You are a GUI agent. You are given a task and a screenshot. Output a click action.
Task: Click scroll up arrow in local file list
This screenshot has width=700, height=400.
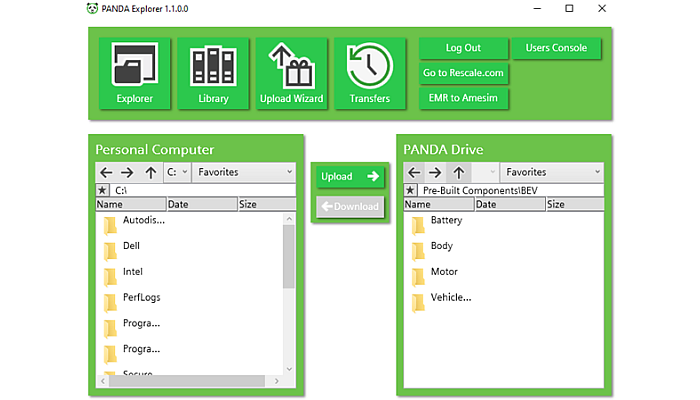click(x=289, y=219)
